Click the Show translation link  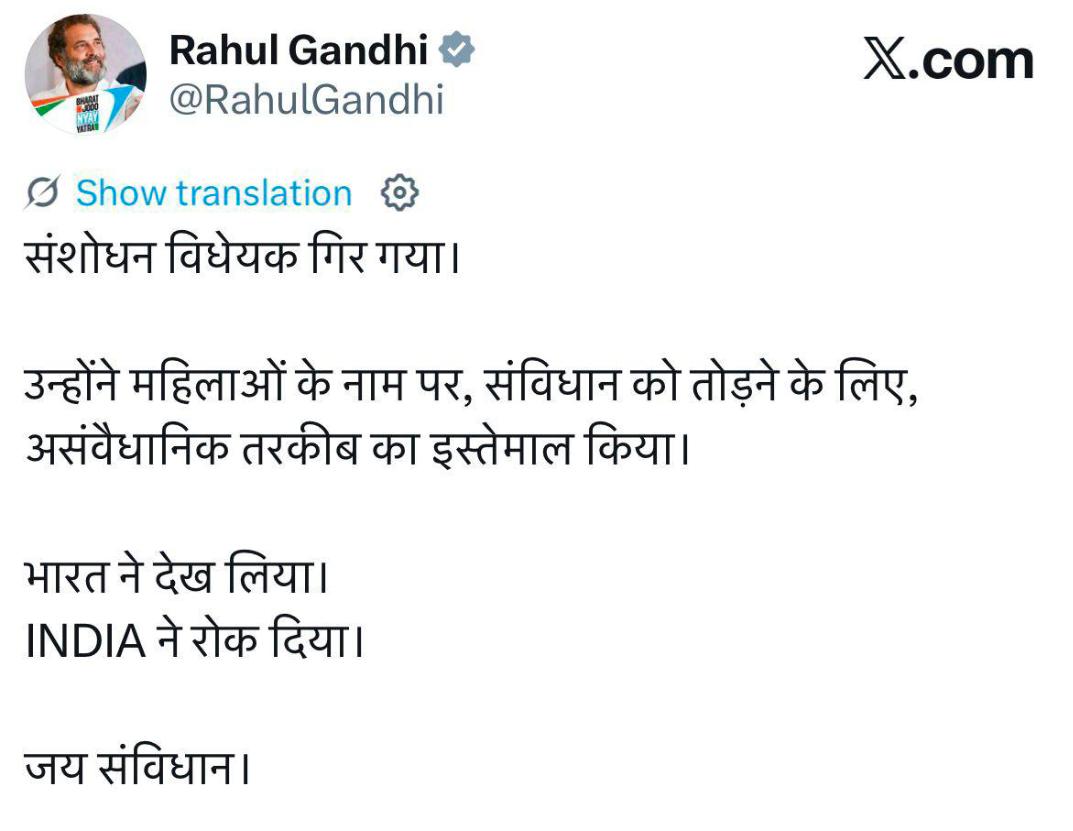point(214,193)
